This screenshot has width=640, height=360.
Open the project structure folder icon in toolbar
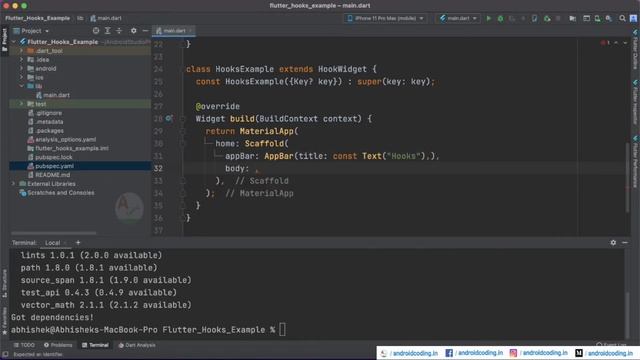(x=573, y=18)
